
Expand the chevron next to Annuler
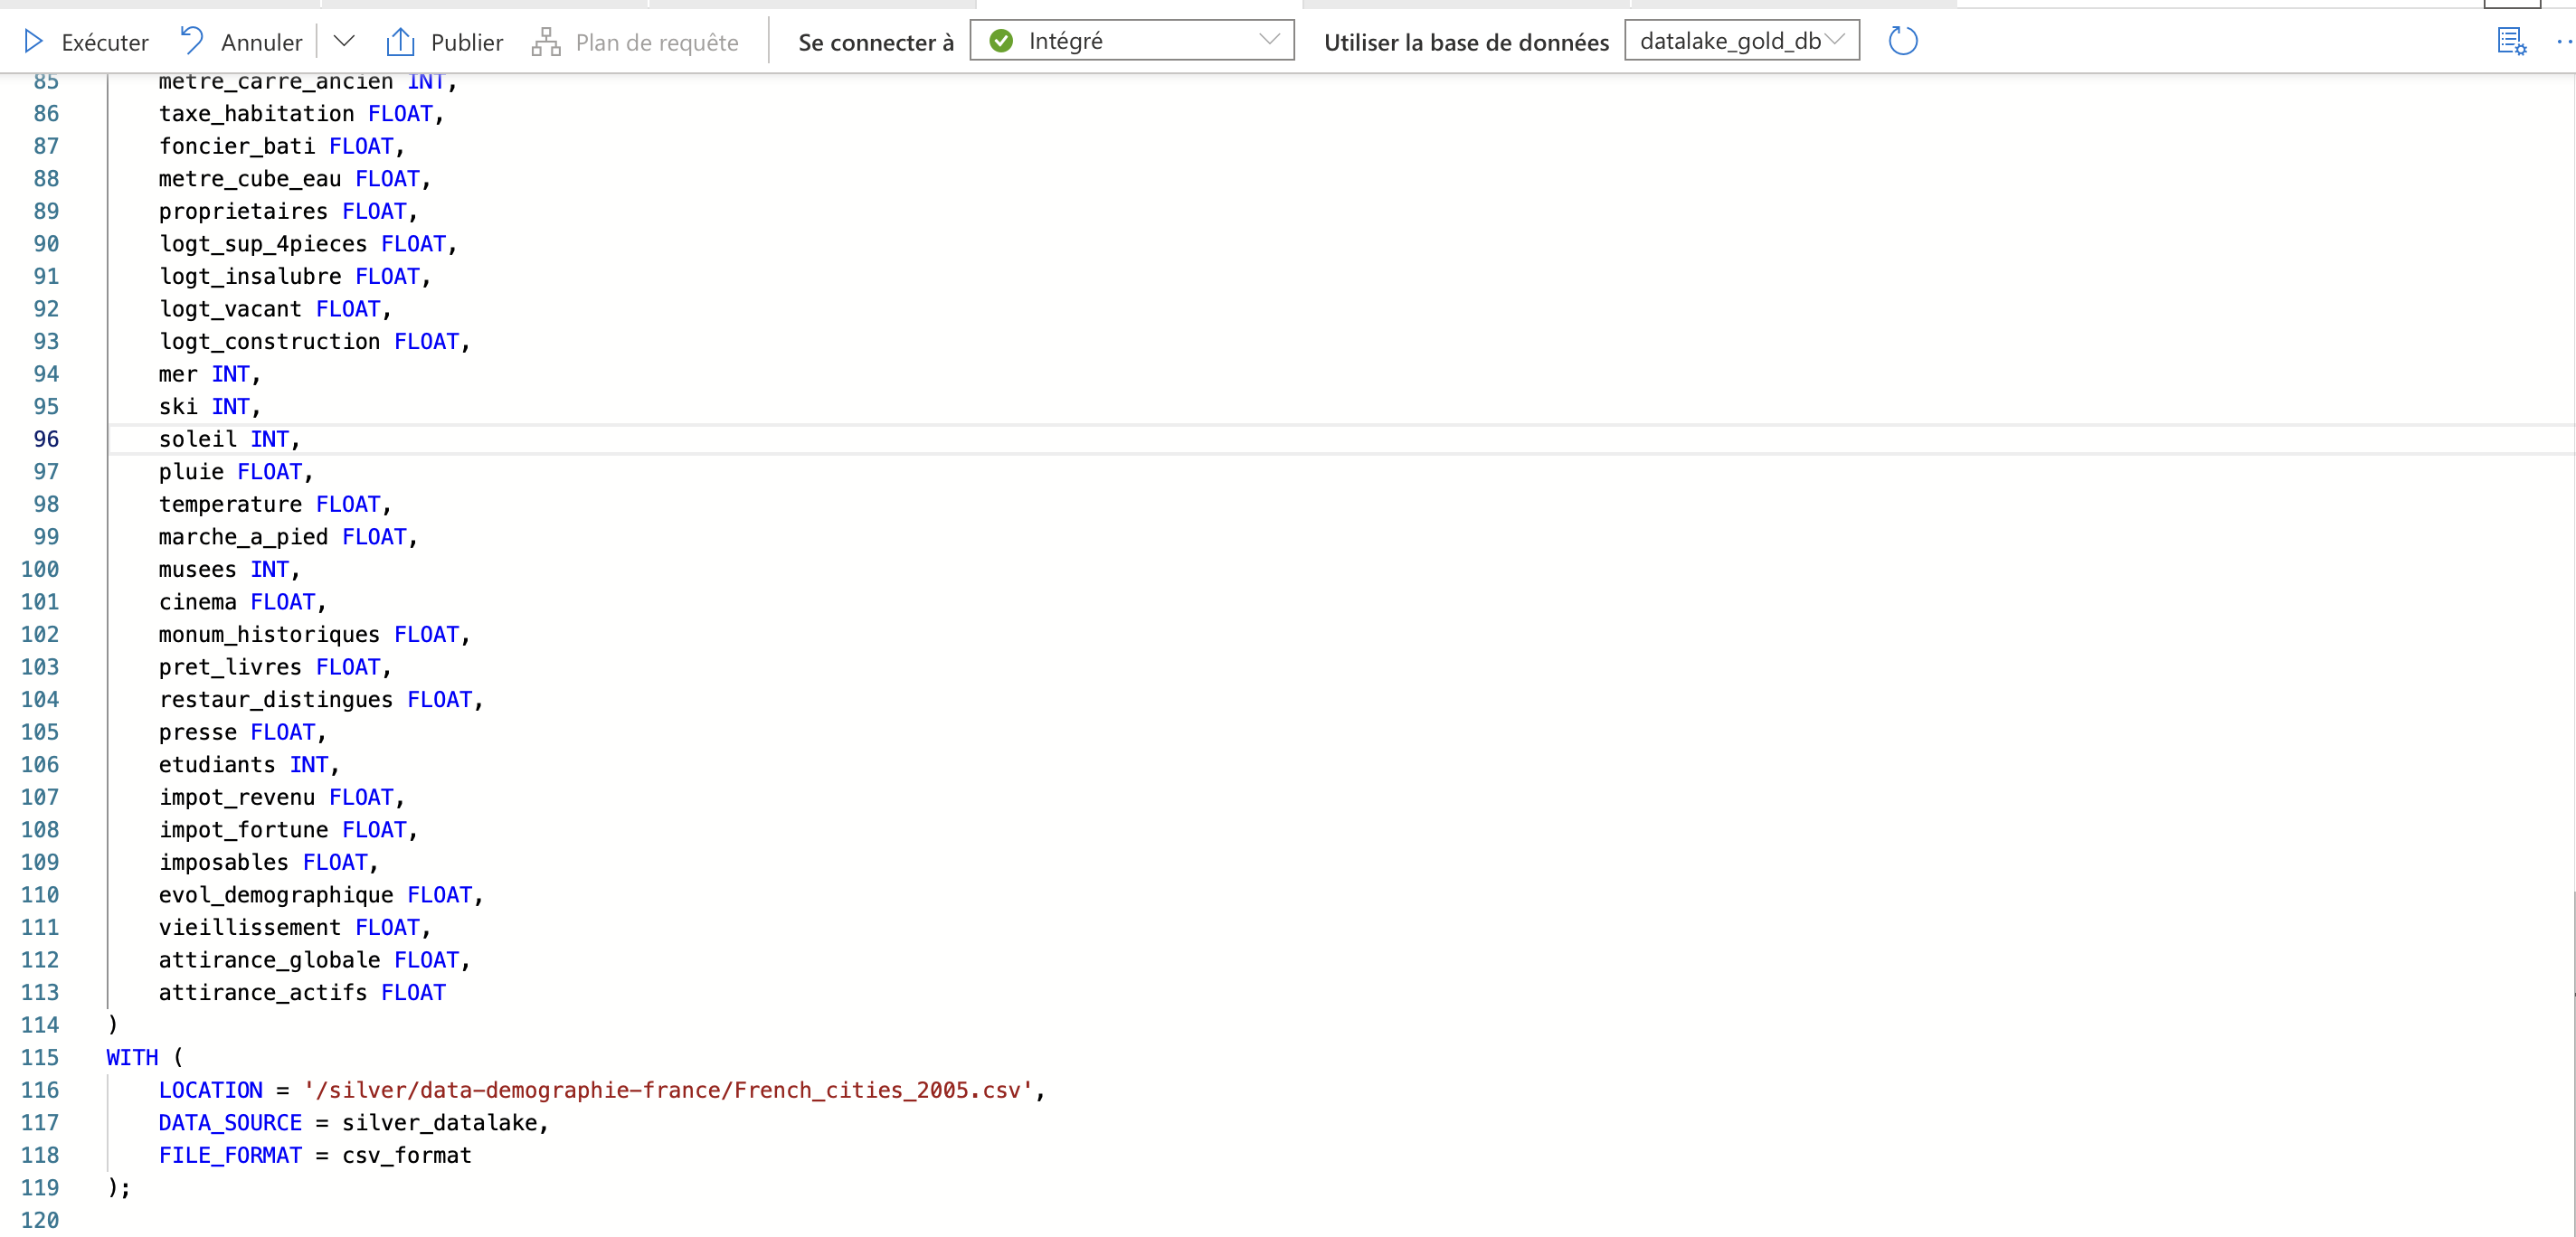(x=344, y=41)
